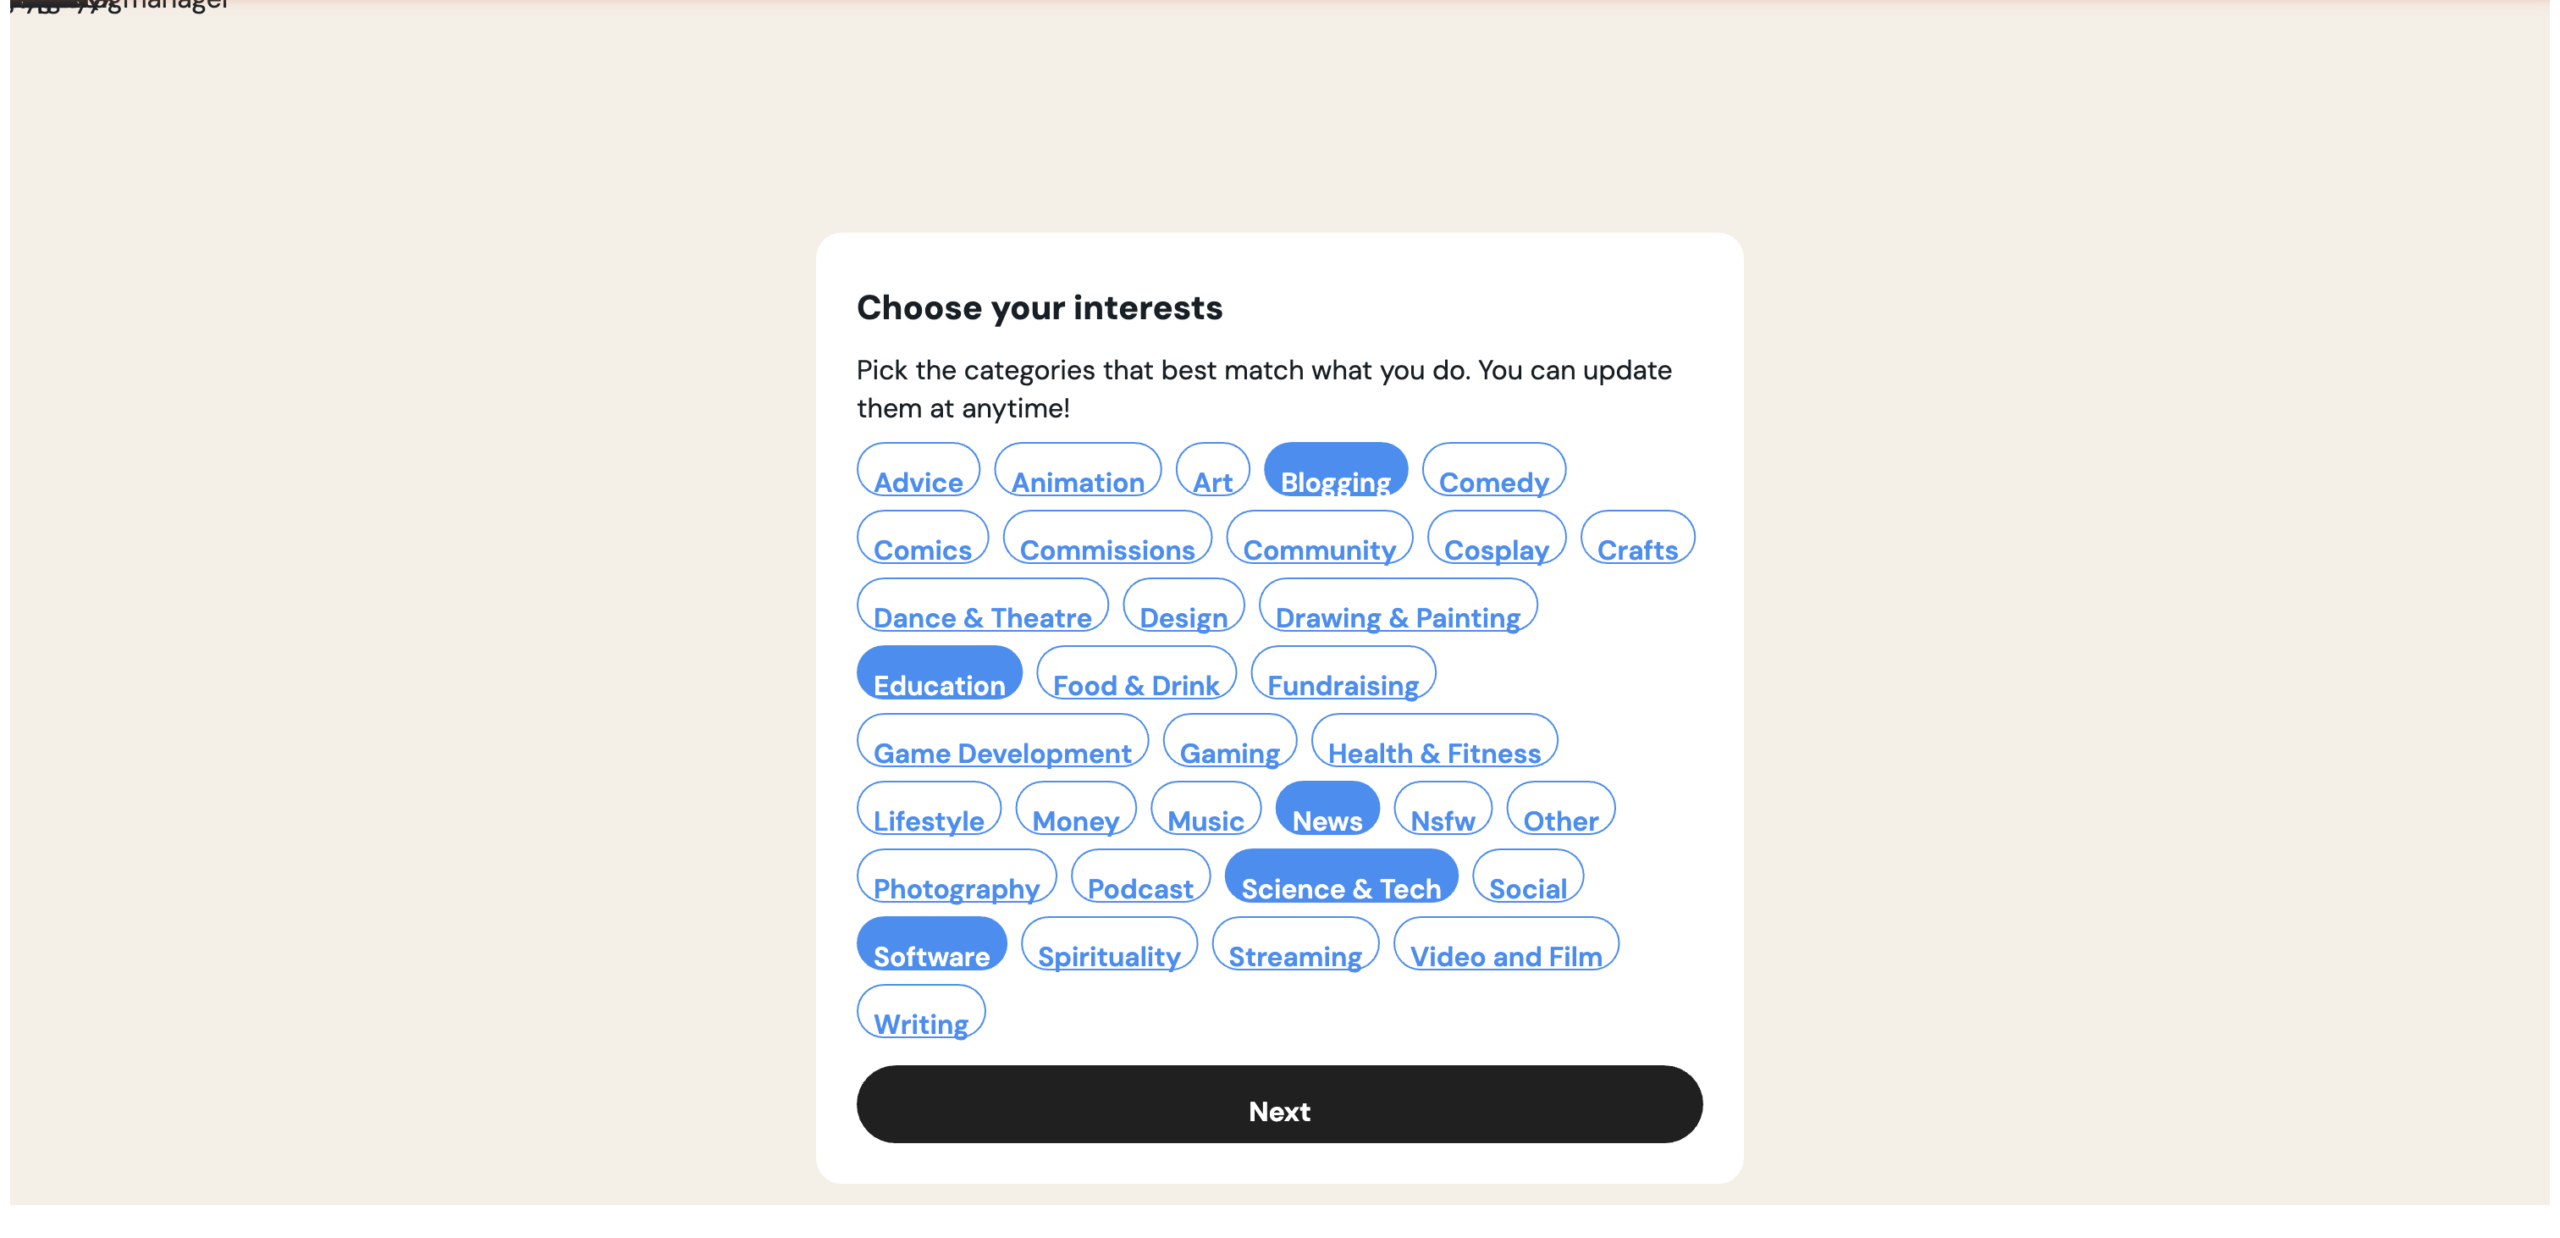Viewport: 2560px width, 1238px height.
Task: Enable Health & Fitness interest
Action: [x=1433, y=742]
